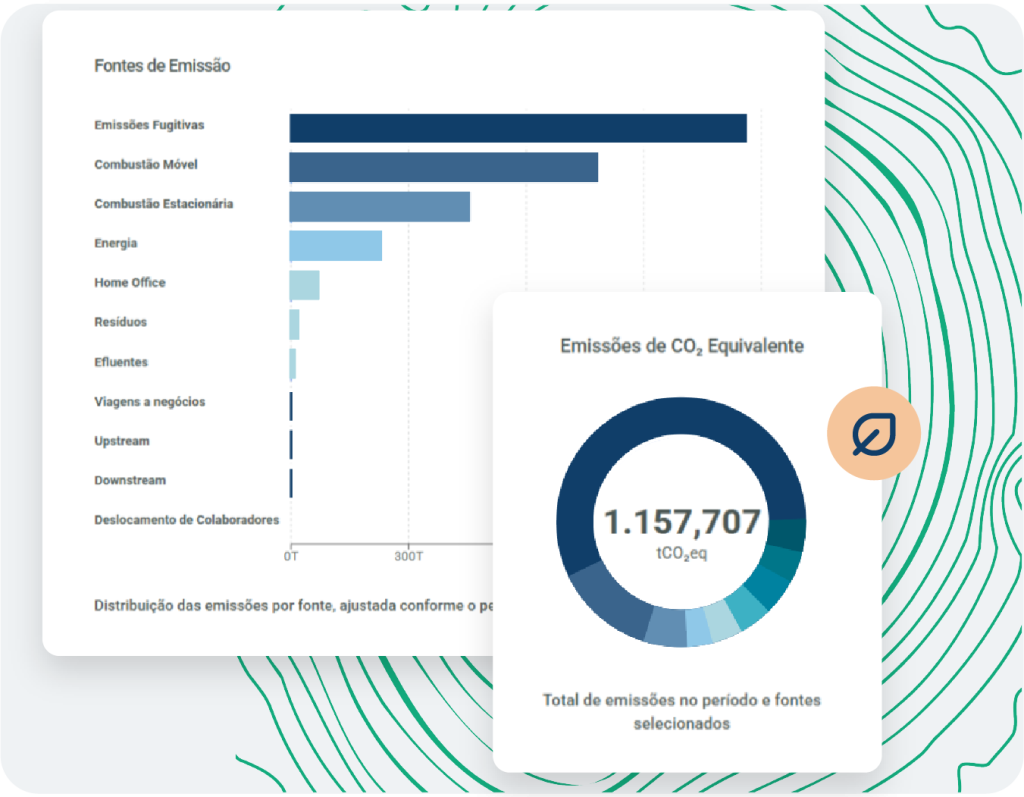Click the Efluentes bar
This screenshot has height=797, width=1024.
point(293,364)
